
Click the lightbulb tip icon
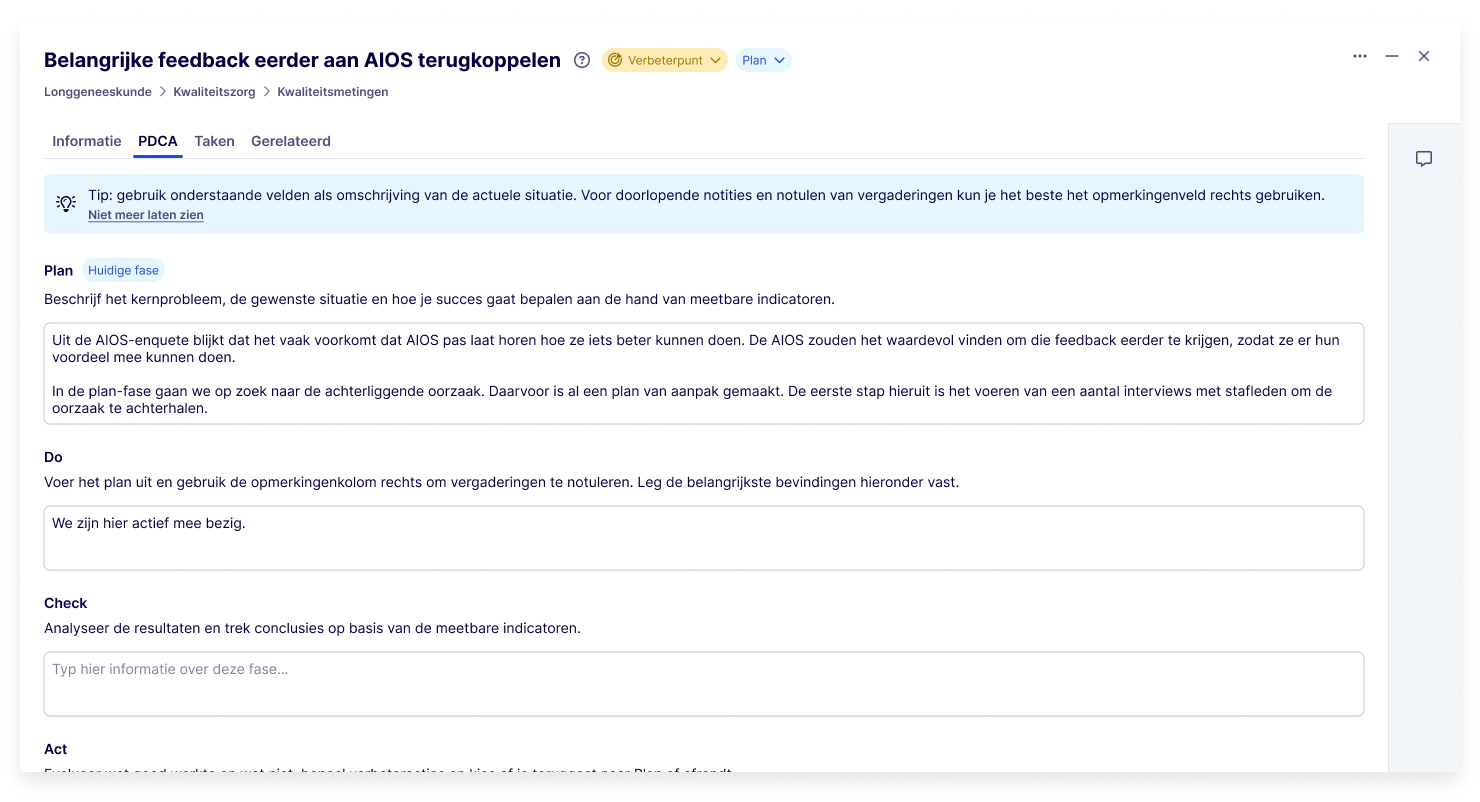pos(66,204)
